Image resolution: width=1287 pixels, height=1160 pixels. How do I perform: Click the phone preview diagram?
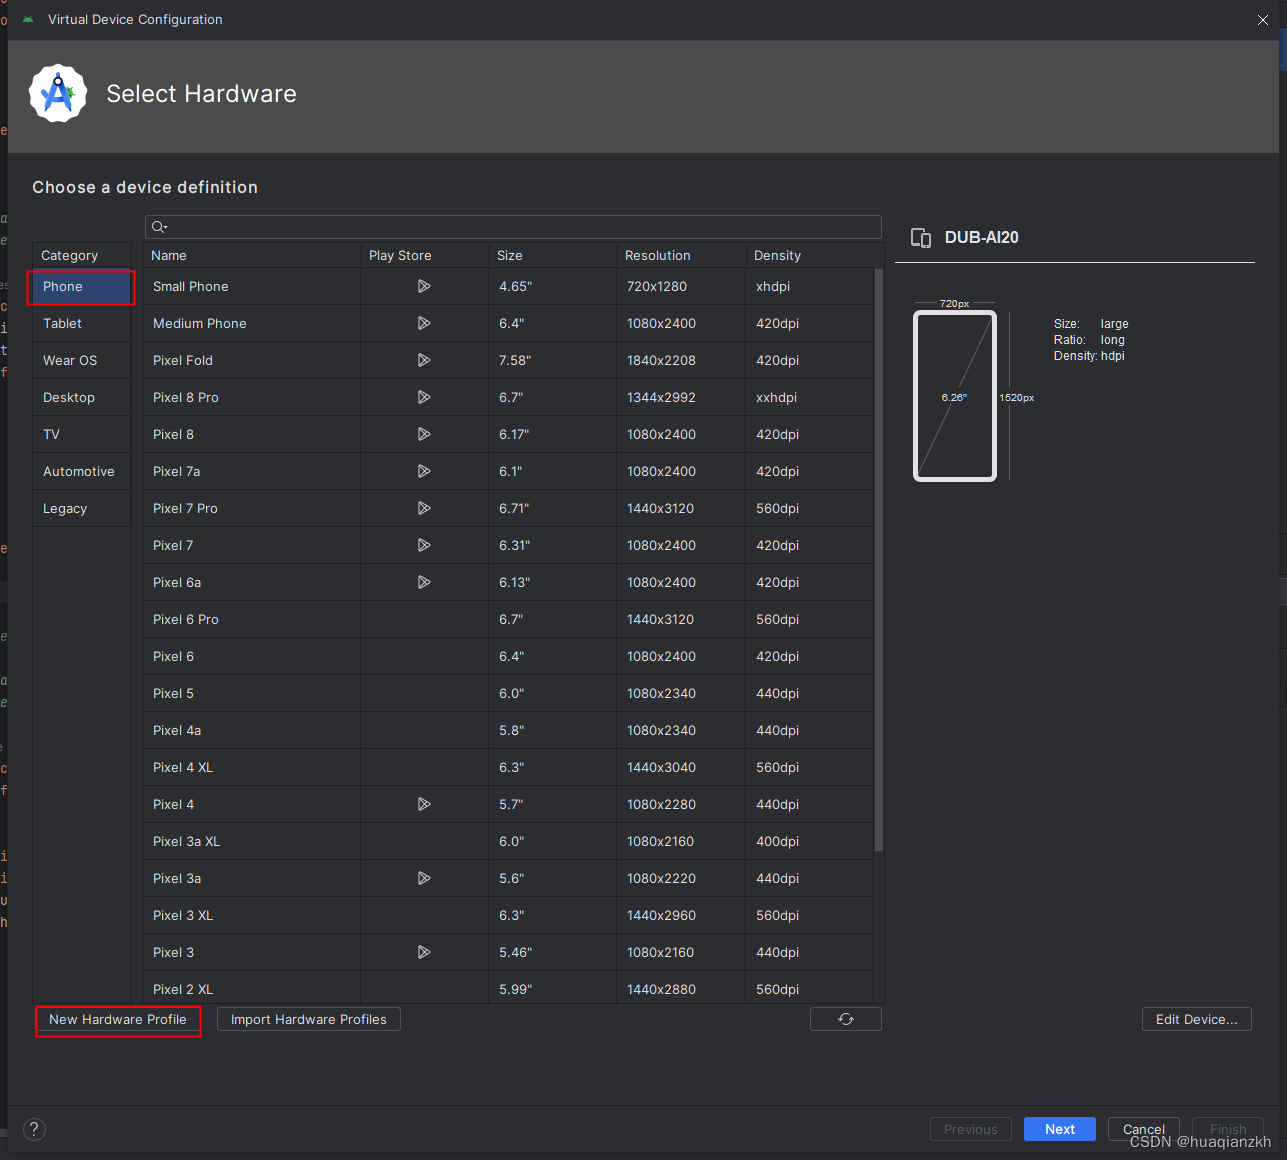tap(955, 396)
